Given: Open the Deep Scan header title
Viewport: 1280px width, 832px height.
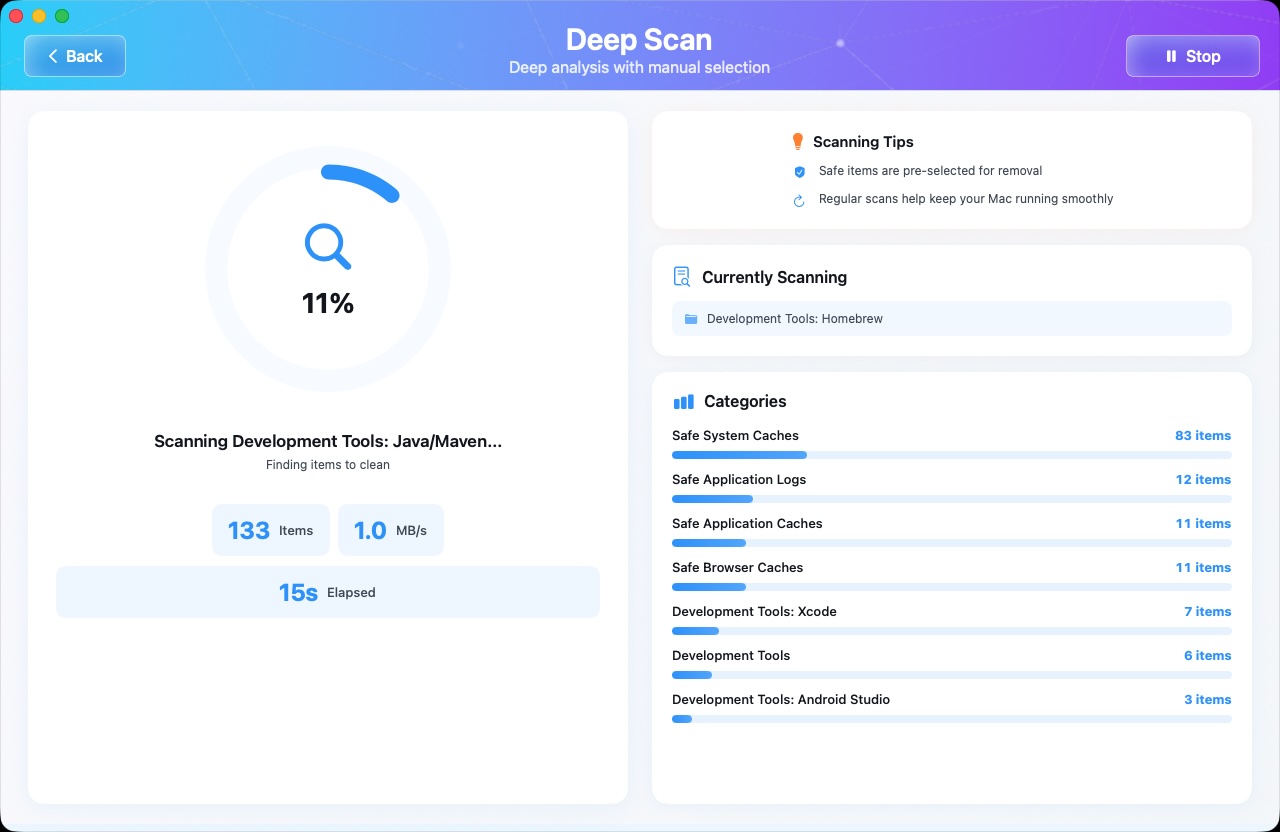Looking at the screenshot, I should point(639,39).
